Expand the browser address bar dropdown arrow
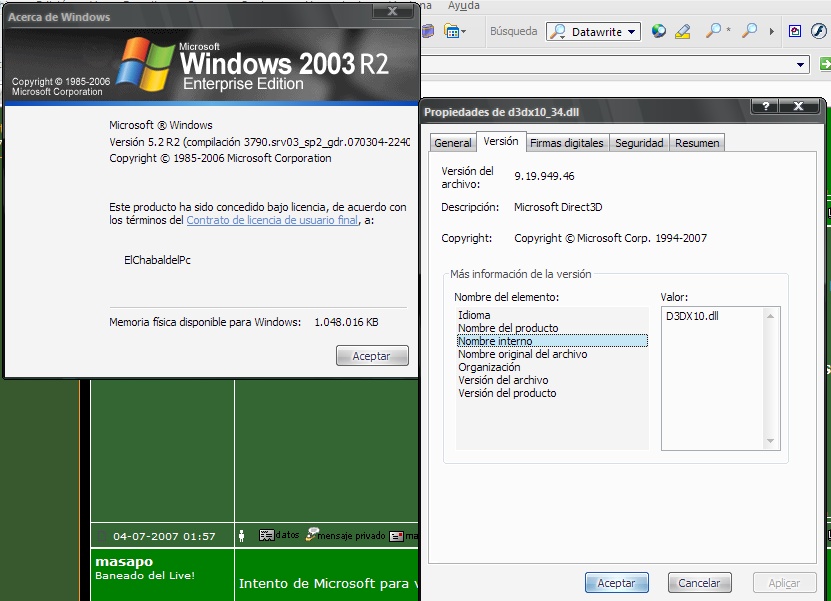The height and width of the screenshot is (601, 831). [x=800, y=65]
